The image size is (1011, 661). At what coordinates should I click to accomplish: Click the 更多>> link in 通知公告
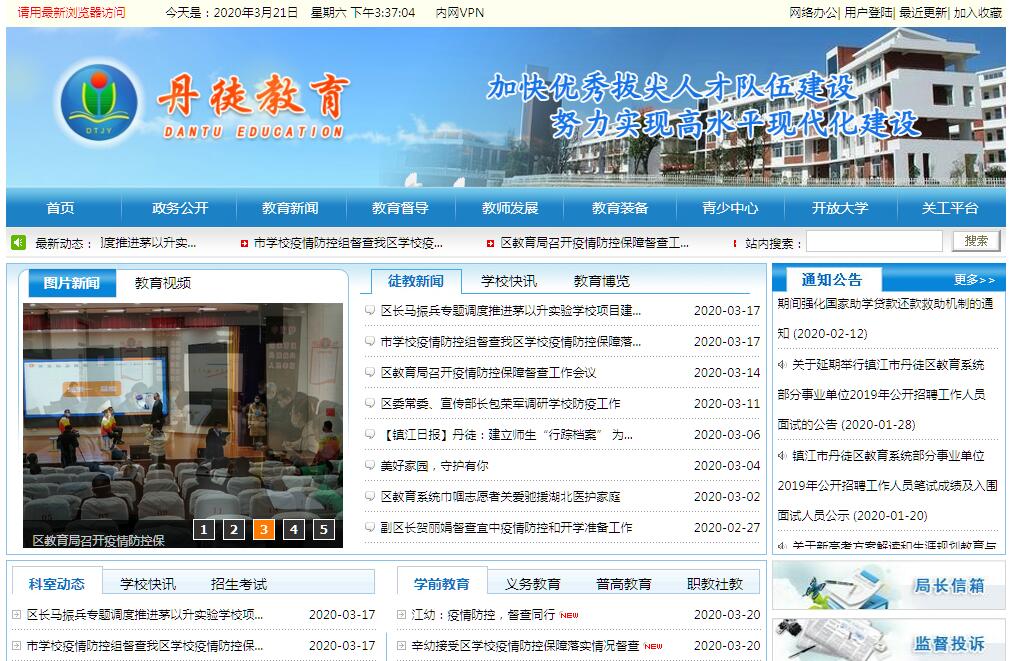pos(973,280)
